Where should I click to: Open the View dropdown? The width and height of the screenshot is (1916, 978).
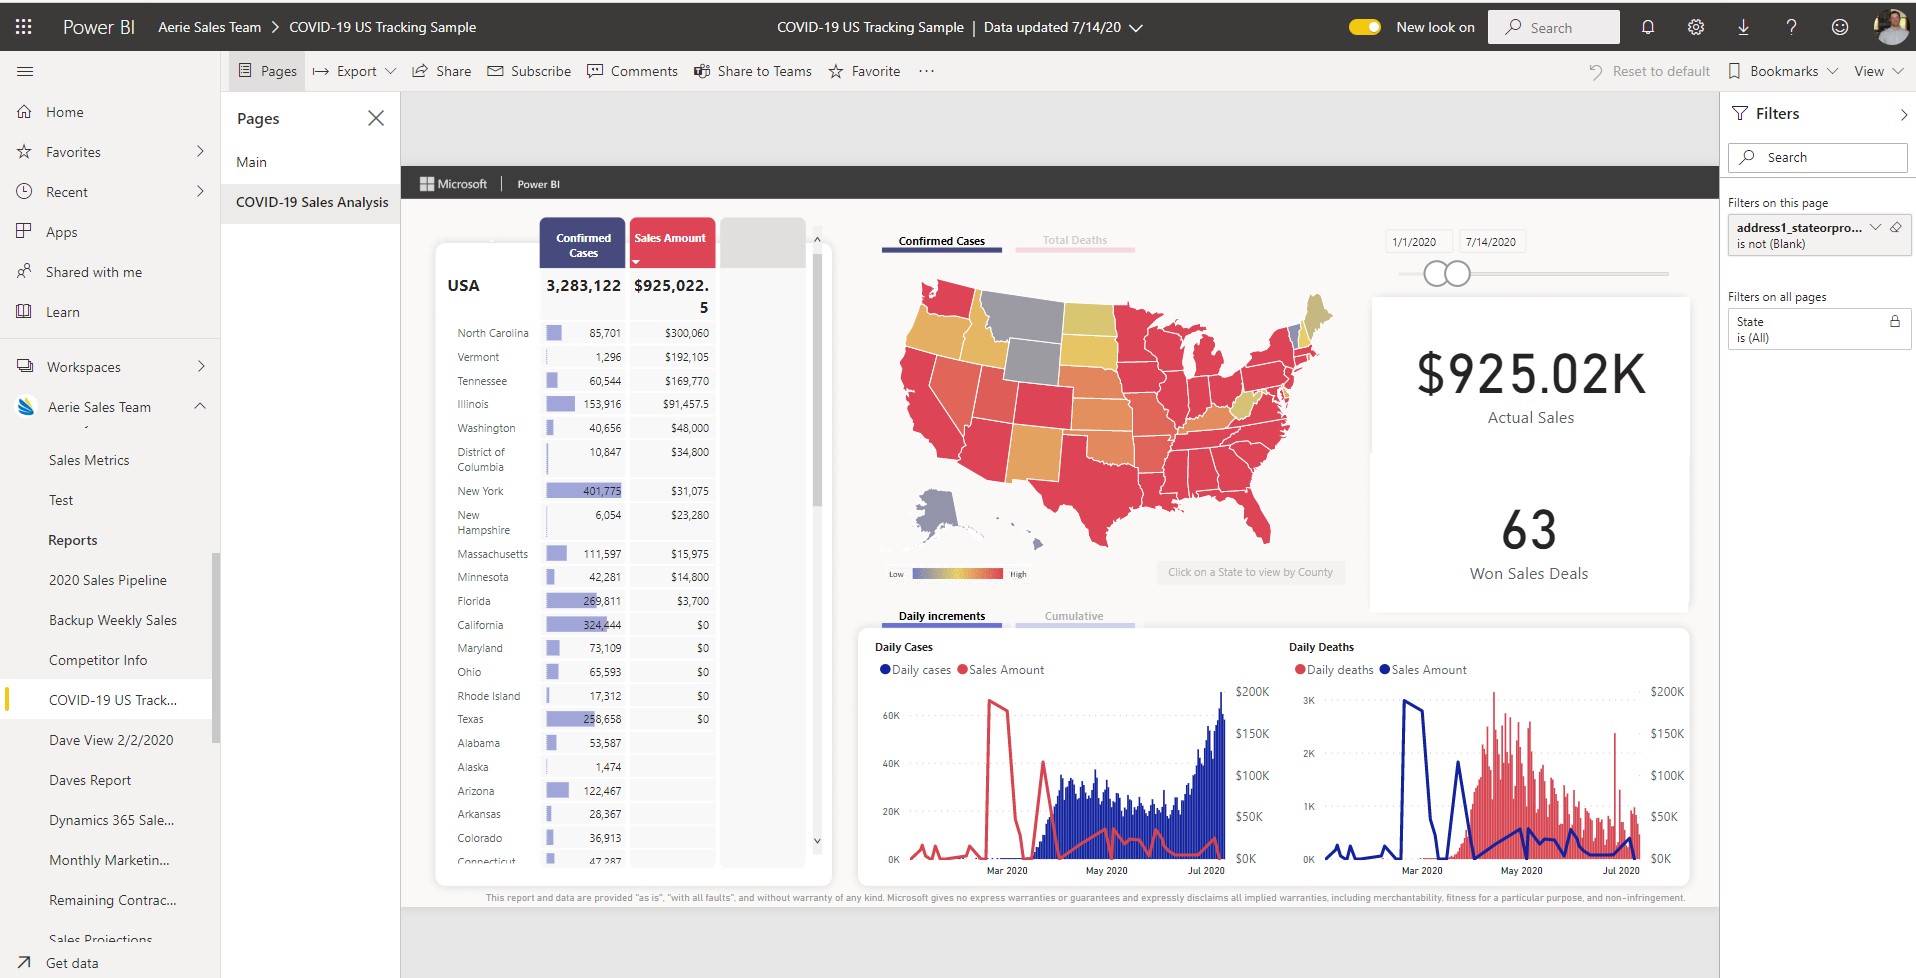(1878, 71)
